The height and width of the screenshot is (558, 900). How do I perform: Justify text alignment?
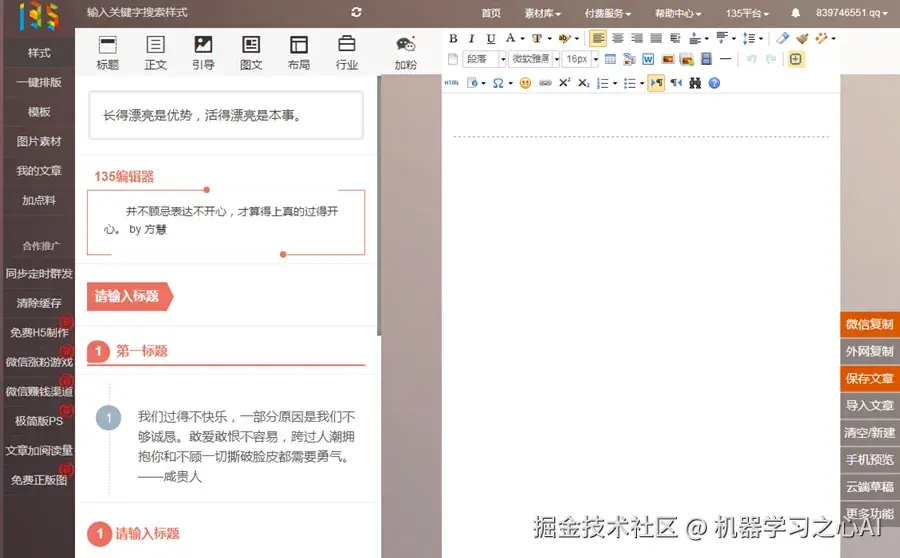[x=656, y=38]
